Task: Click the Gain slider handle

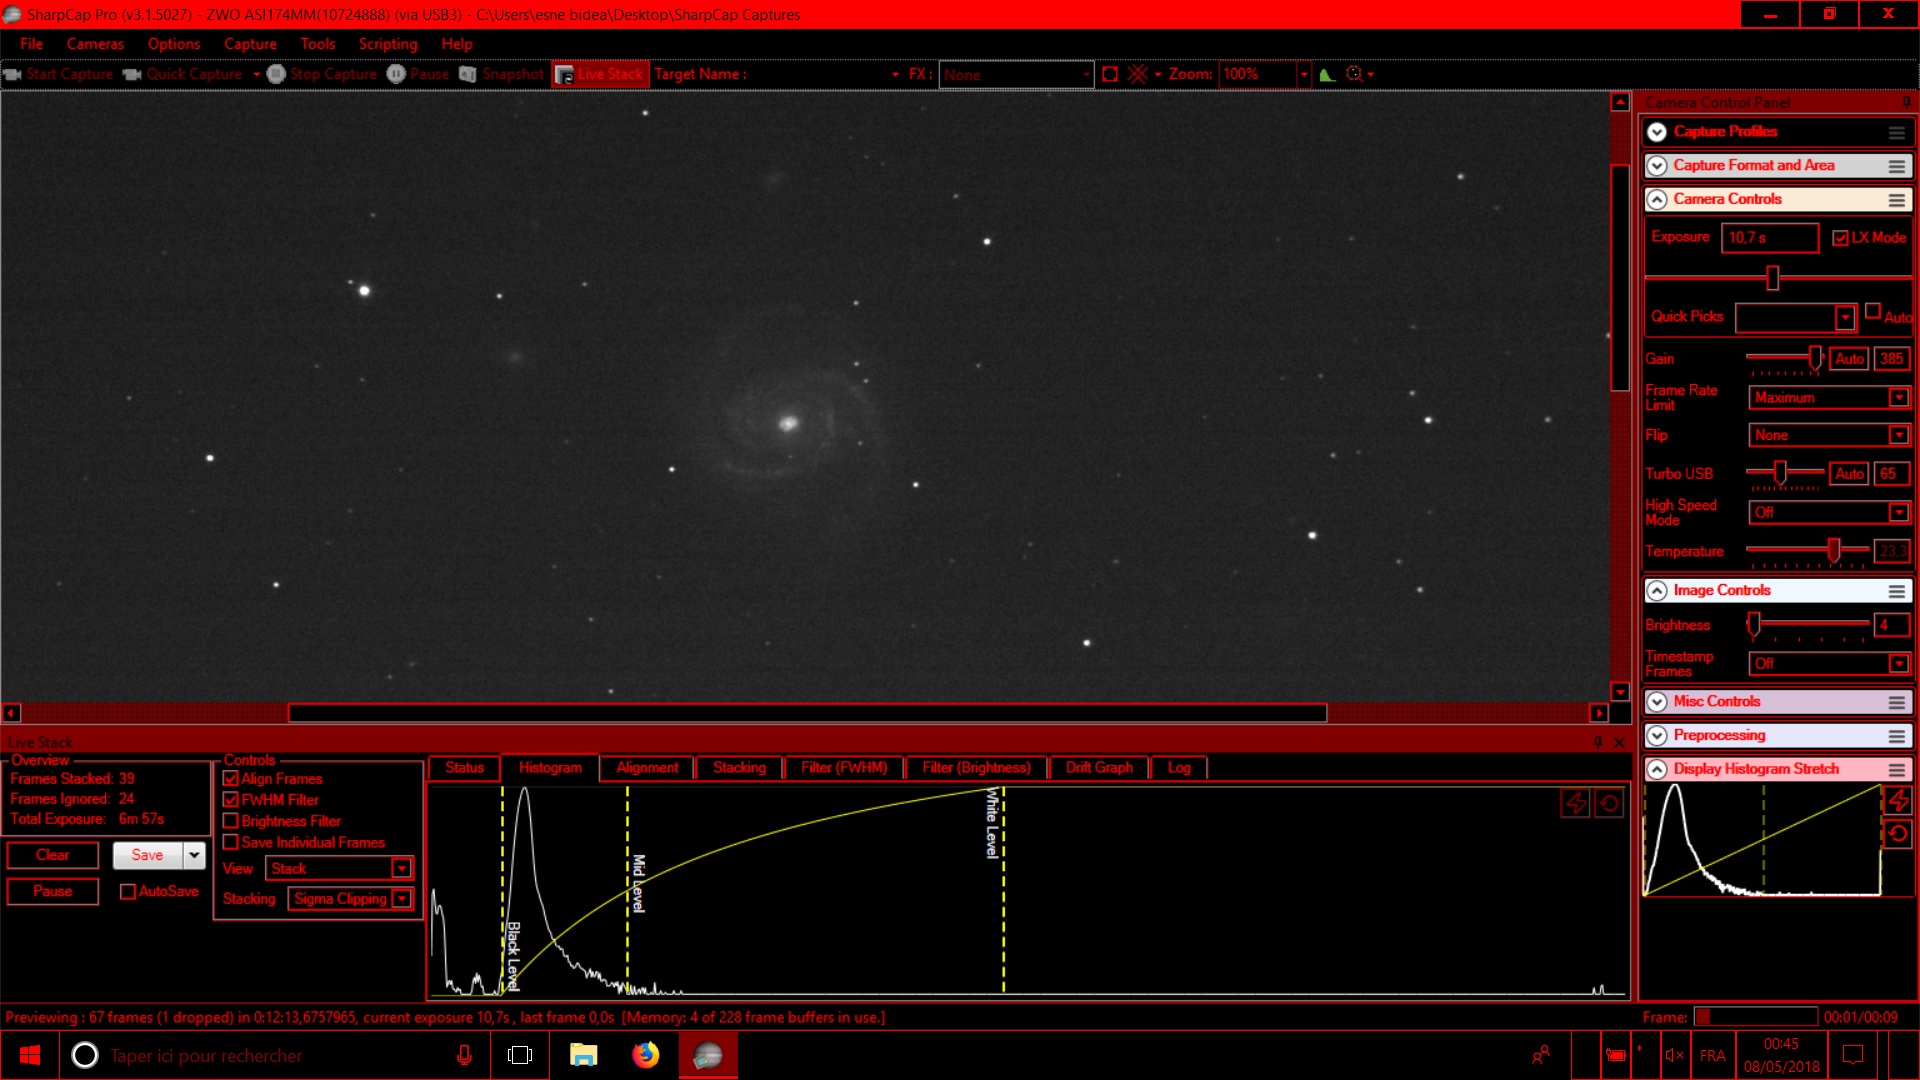Action: [1814, 358]
